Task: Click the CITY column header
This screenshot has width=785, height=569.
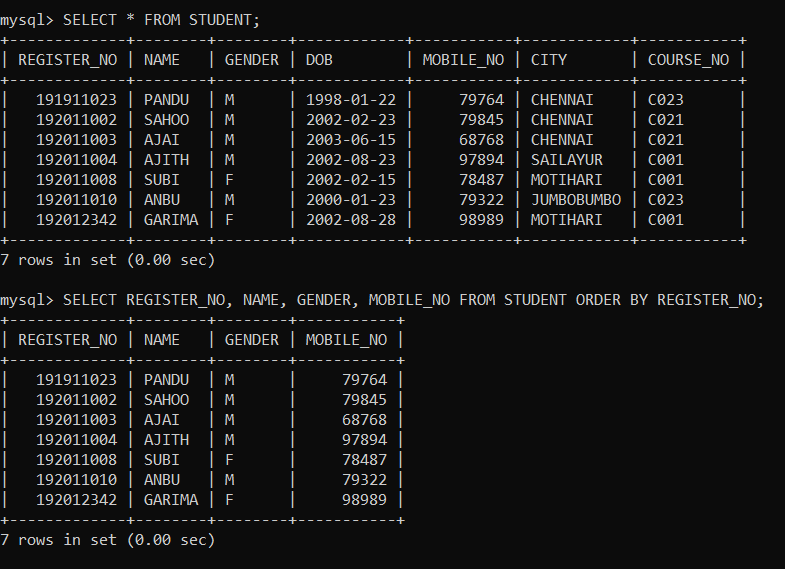Action: [549, 60]
